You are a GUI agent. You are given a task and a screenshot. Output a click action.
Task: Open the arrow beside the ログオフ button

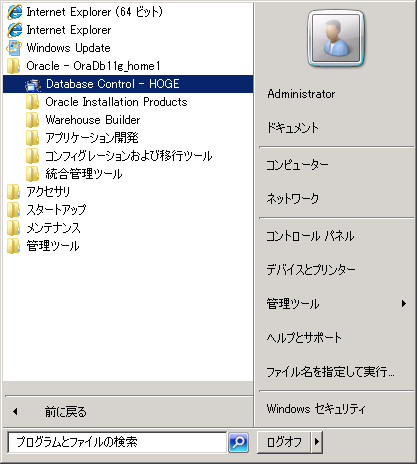click(x=317, y=442)
